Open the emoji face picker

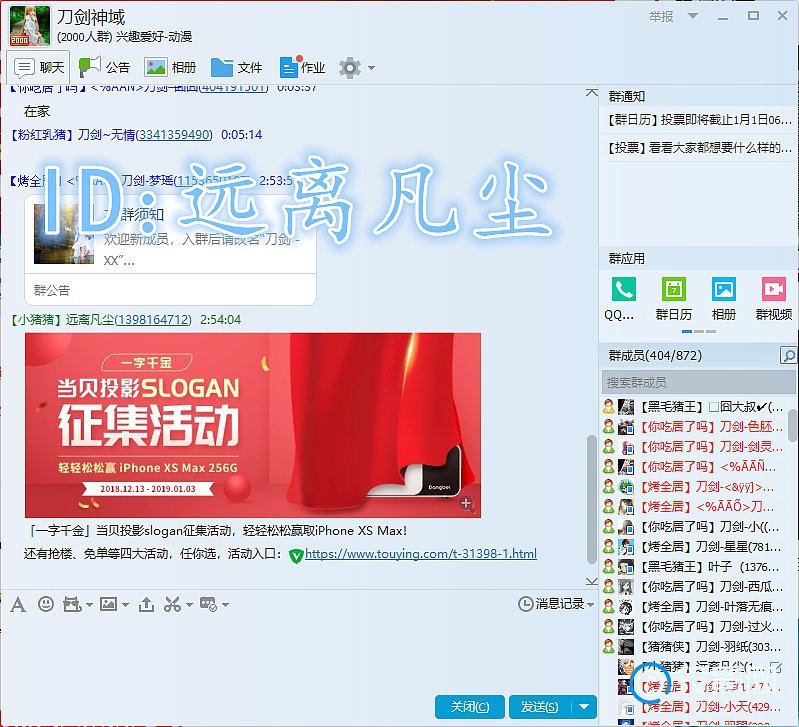click(45, 604)
